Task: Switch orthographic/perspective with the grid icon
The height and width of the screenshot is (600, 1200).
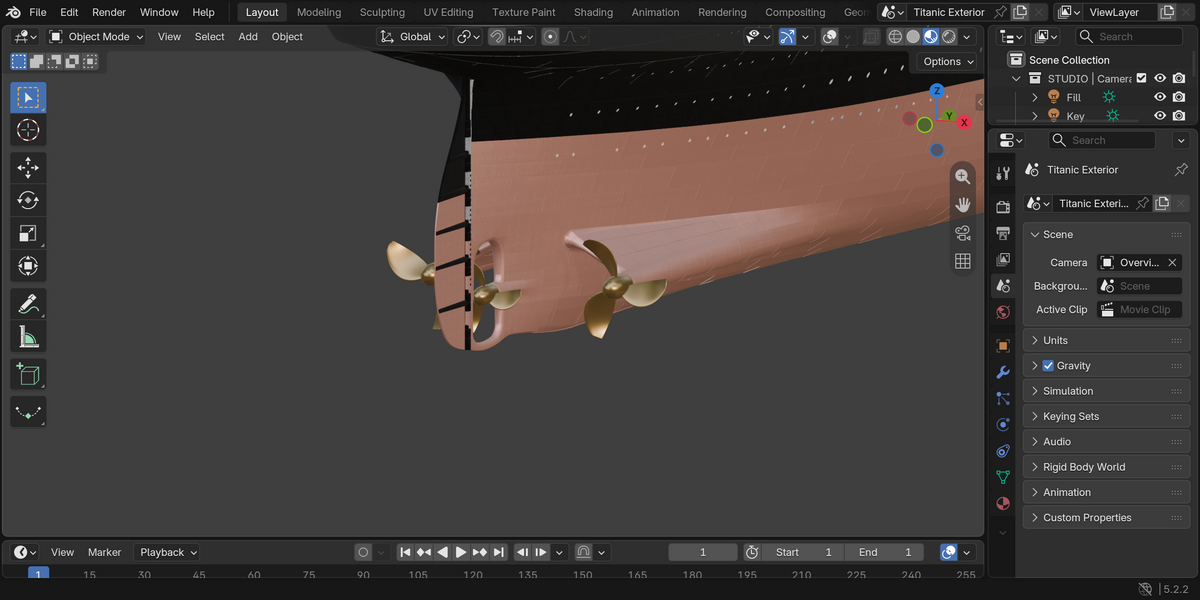Action: tap(963, 261)
